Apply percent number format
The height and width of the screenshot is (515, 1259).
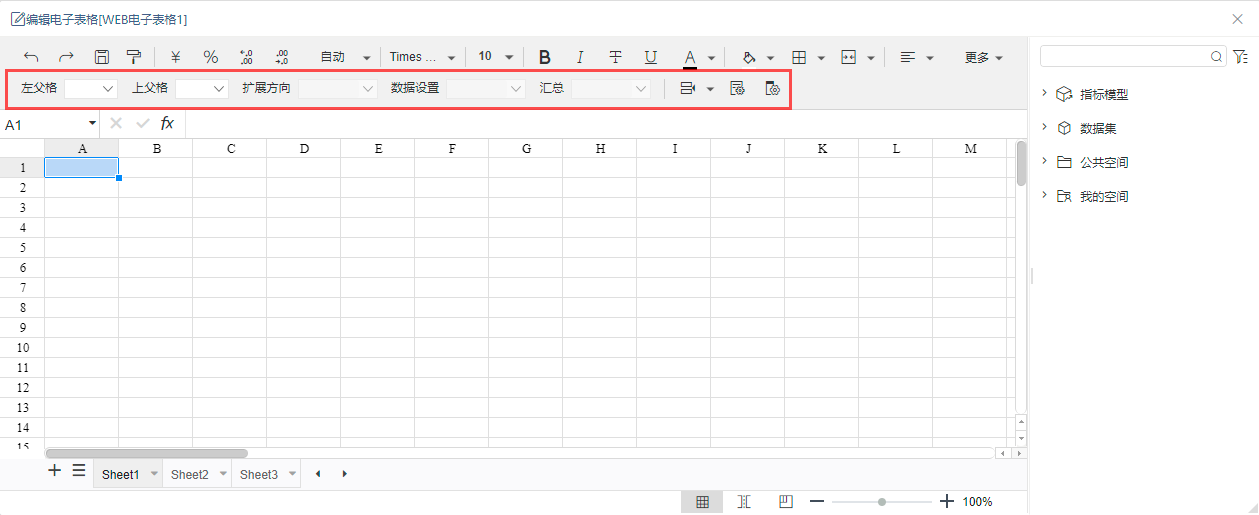click(x=211, y=57)
